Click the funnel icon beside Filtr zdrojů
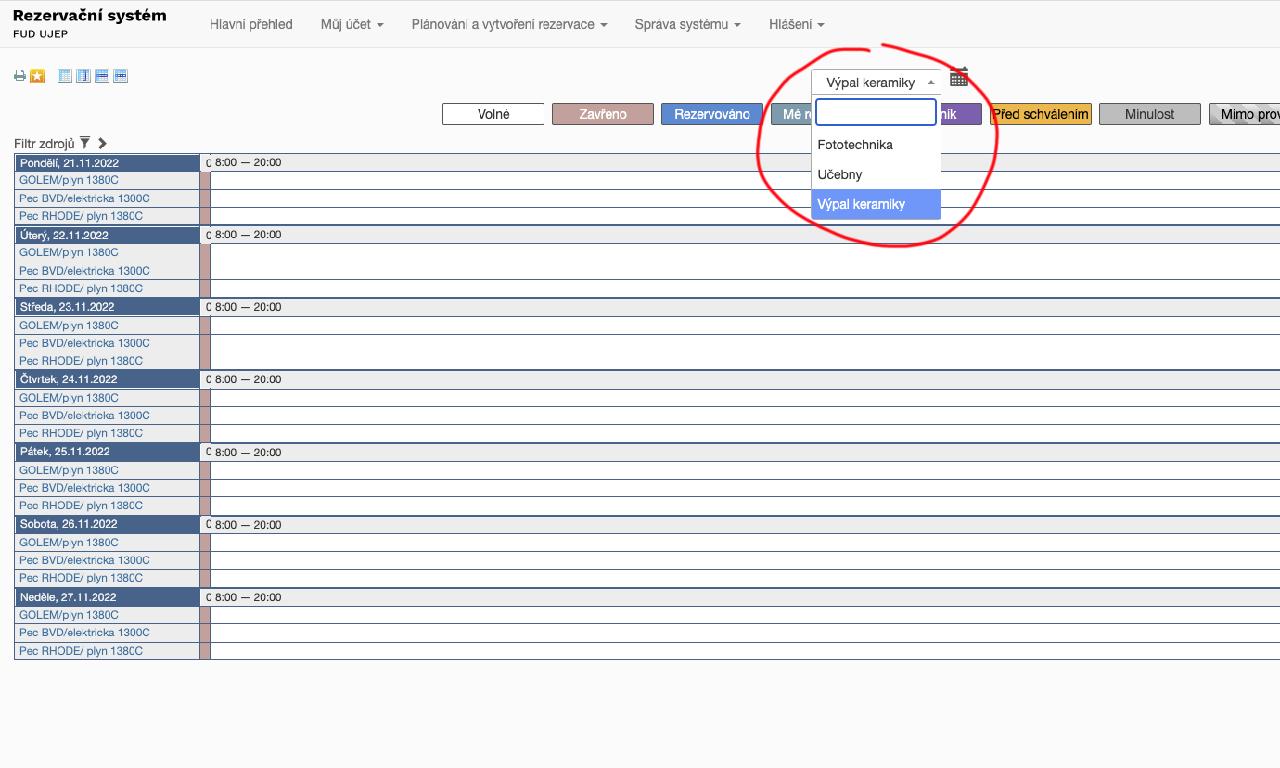The image size is (1280, 768). coord(85,143)
